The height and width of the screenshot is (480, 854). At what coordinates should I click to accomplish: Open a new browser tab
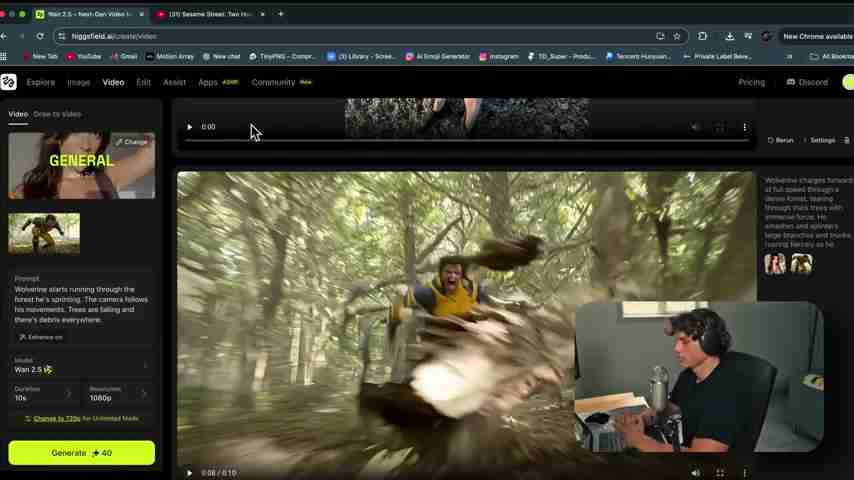click(280, 14)
